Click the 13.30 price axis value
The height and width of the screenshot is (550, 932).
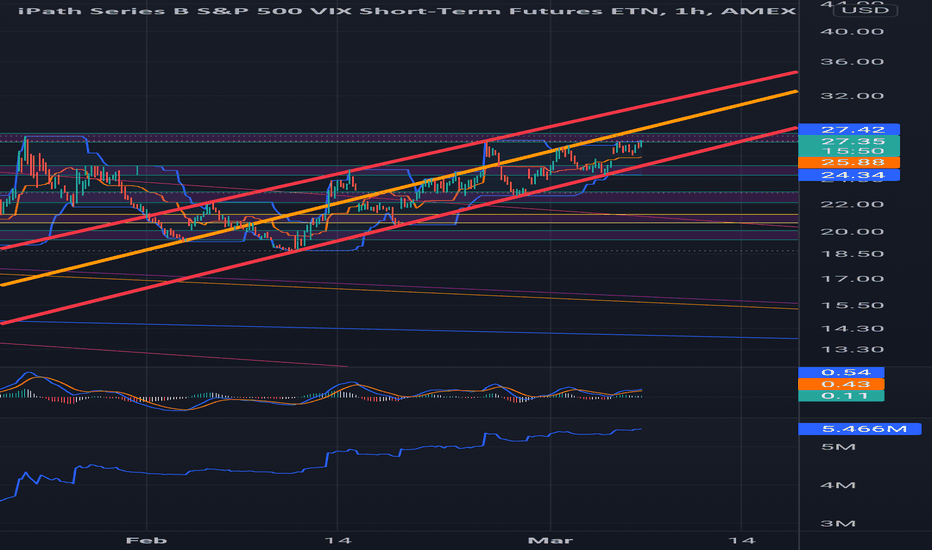[x=852, y=350]
